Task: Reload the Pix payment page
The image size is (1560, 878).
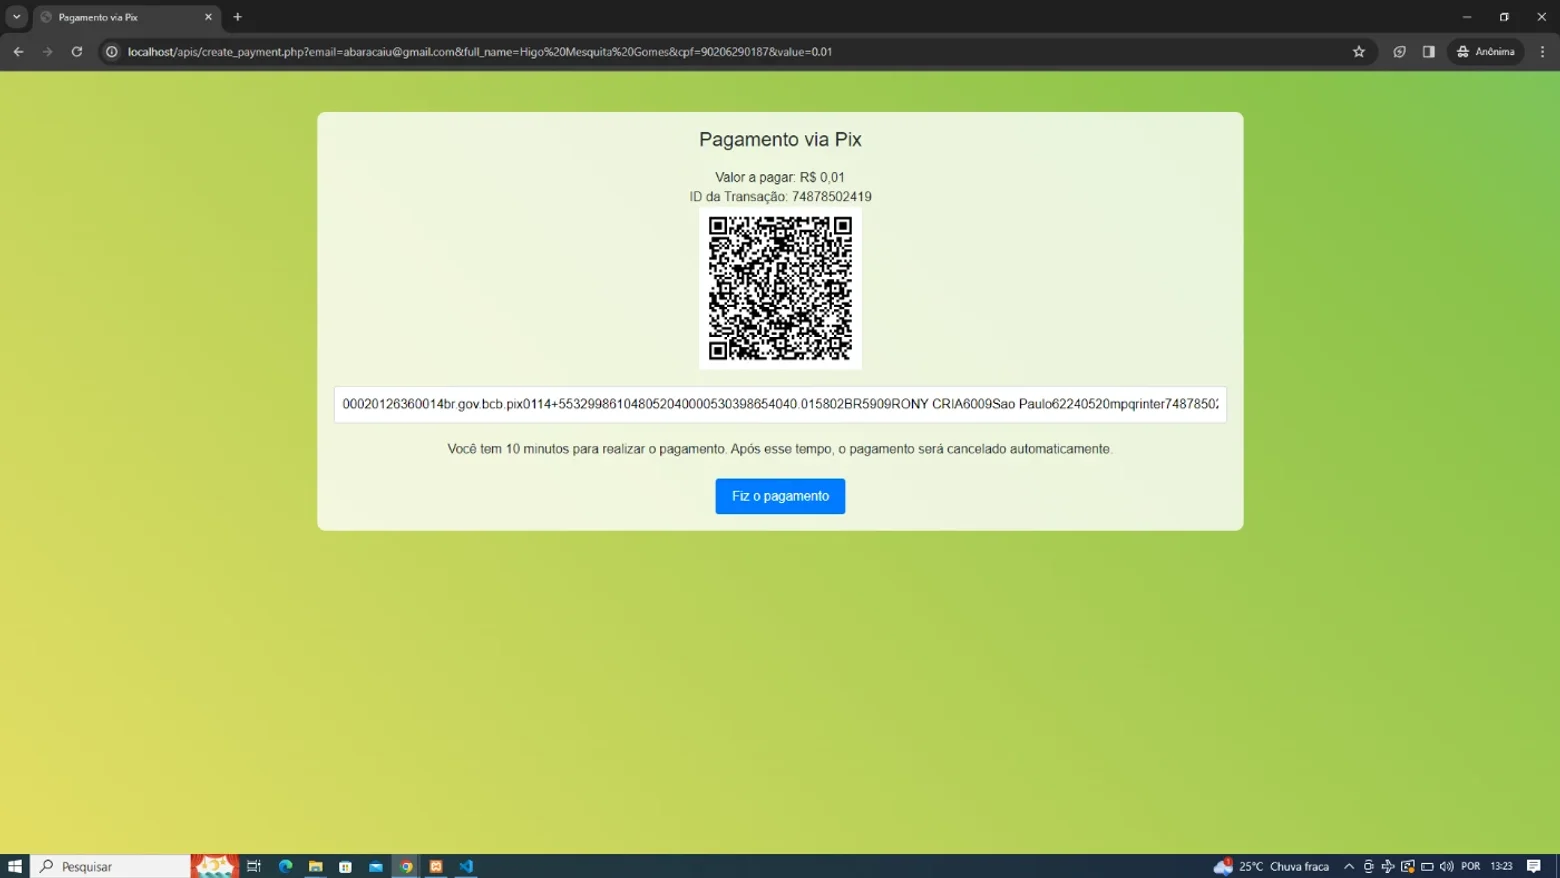Action: click(x=76, y=52)
